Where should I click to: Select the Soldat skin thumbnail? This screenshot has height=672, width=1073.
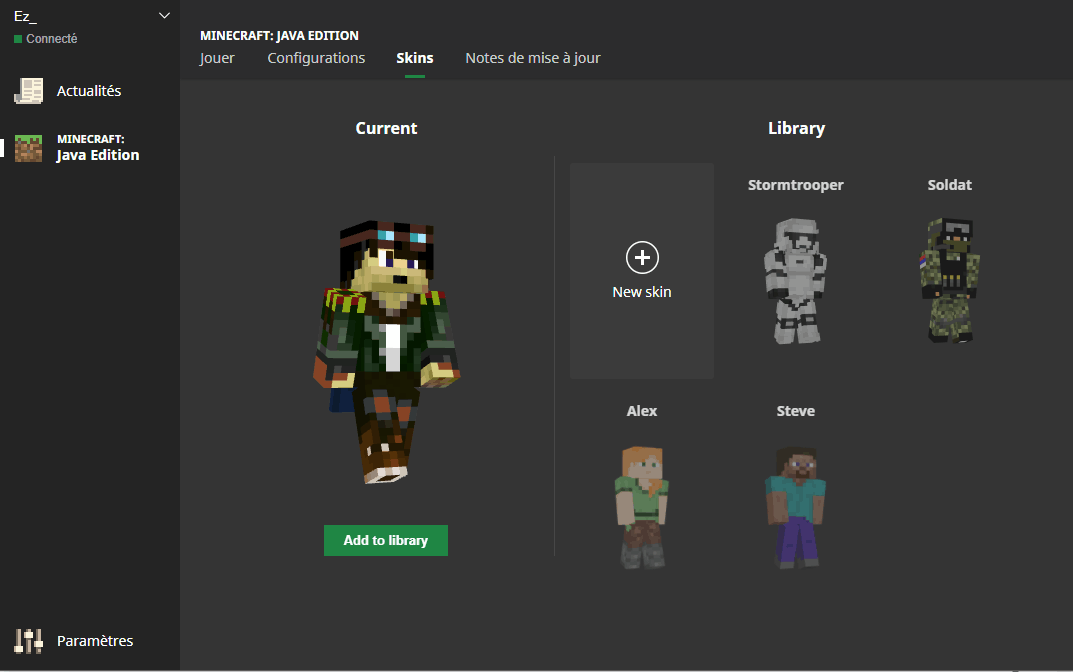950,281
